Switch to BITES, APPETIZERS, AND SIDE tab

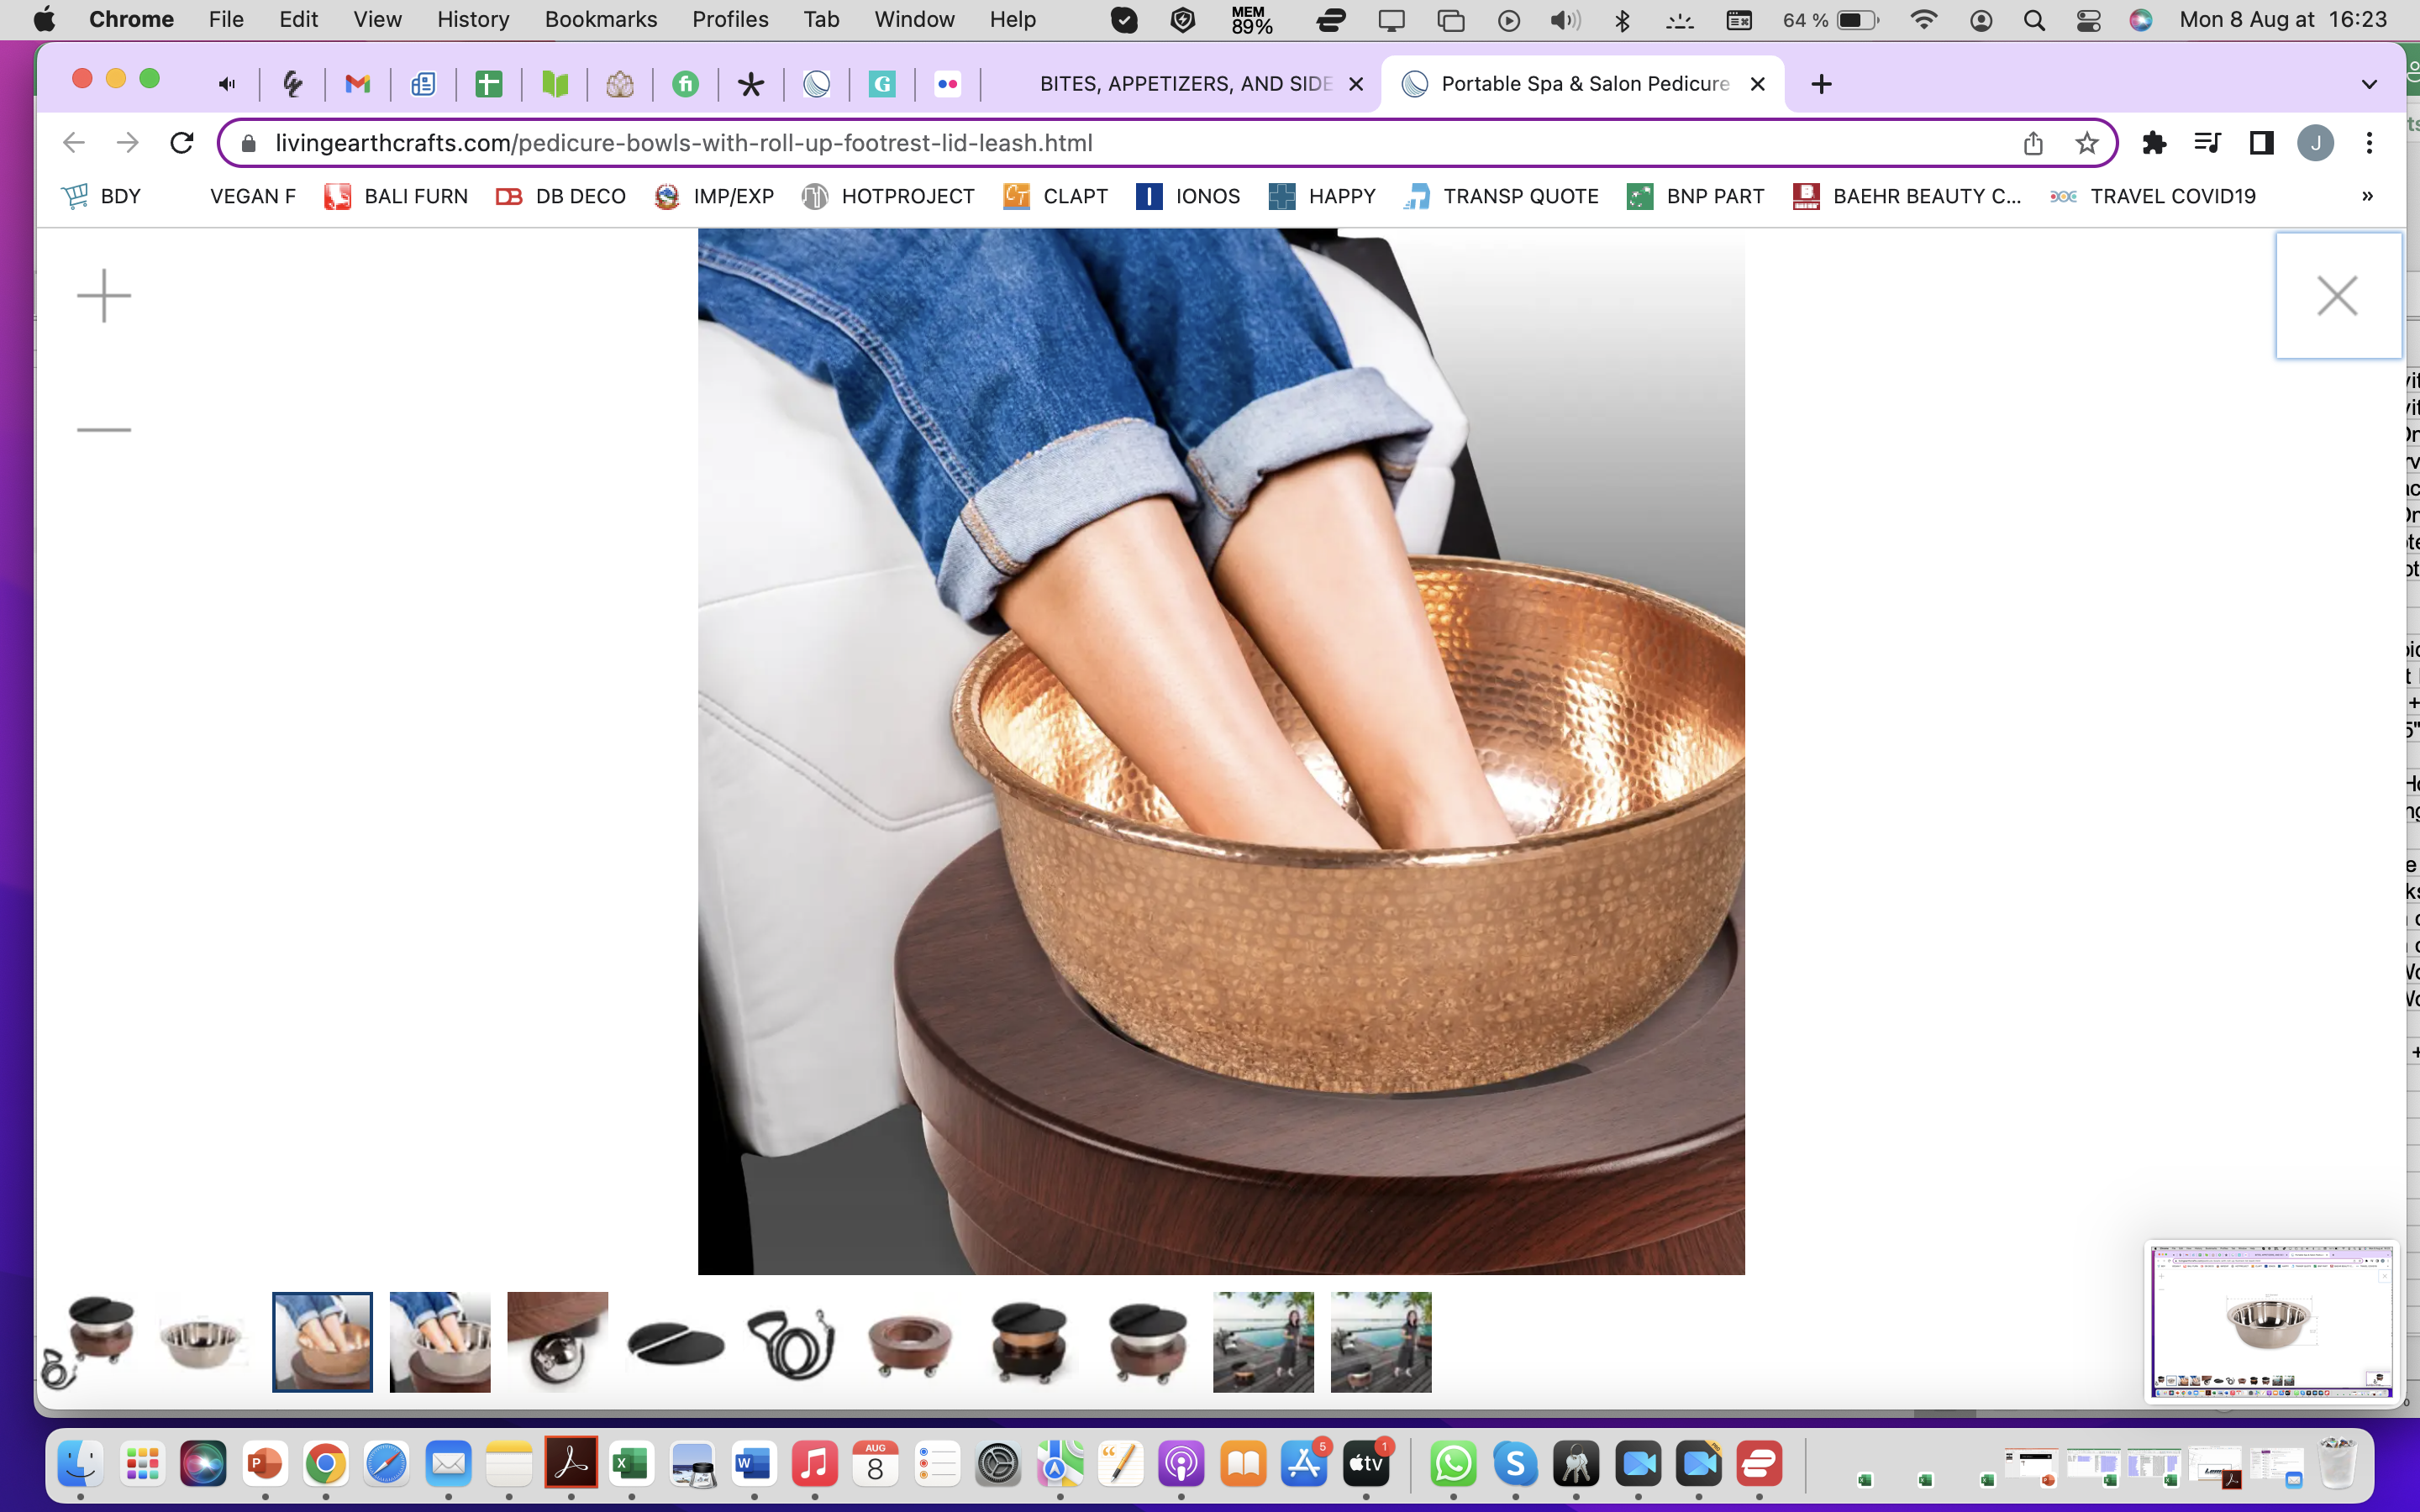pos(1185,84)
